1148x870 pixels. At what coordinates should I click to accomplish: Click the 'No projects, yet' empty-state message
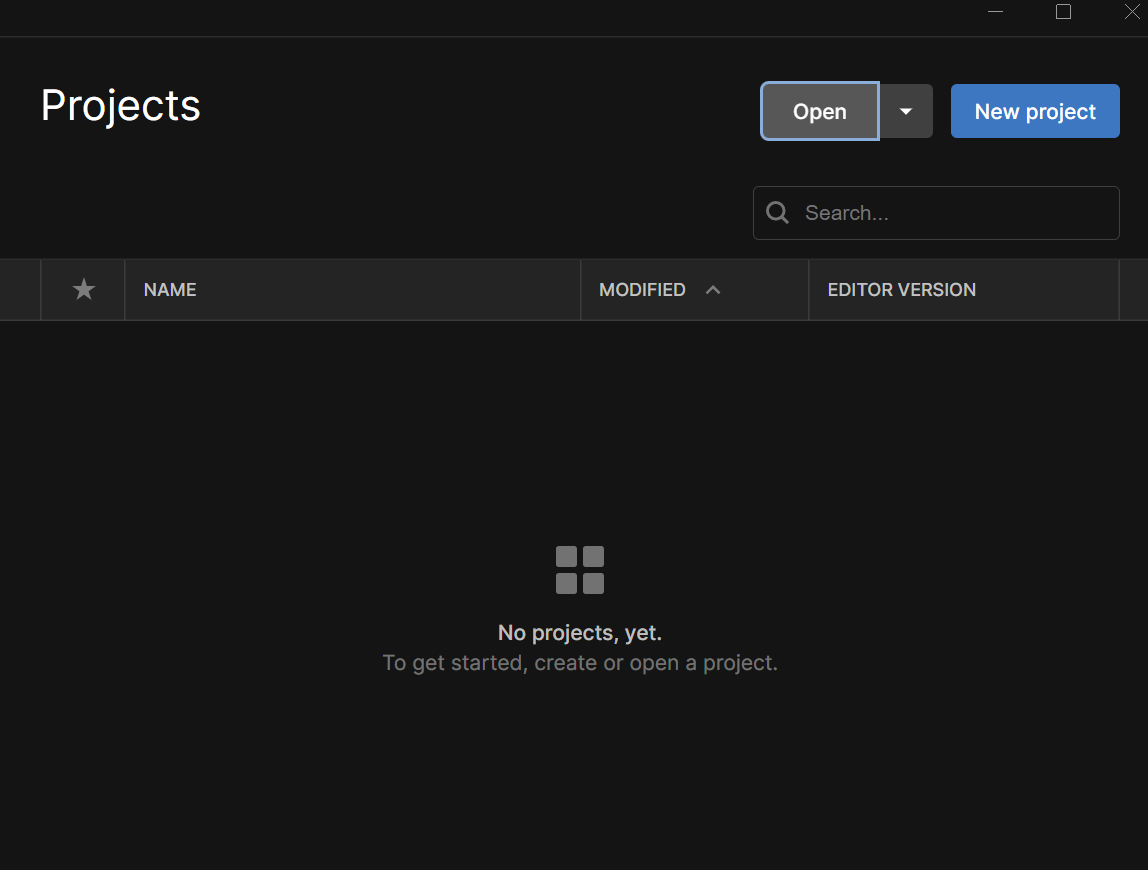tap(580, 632)
